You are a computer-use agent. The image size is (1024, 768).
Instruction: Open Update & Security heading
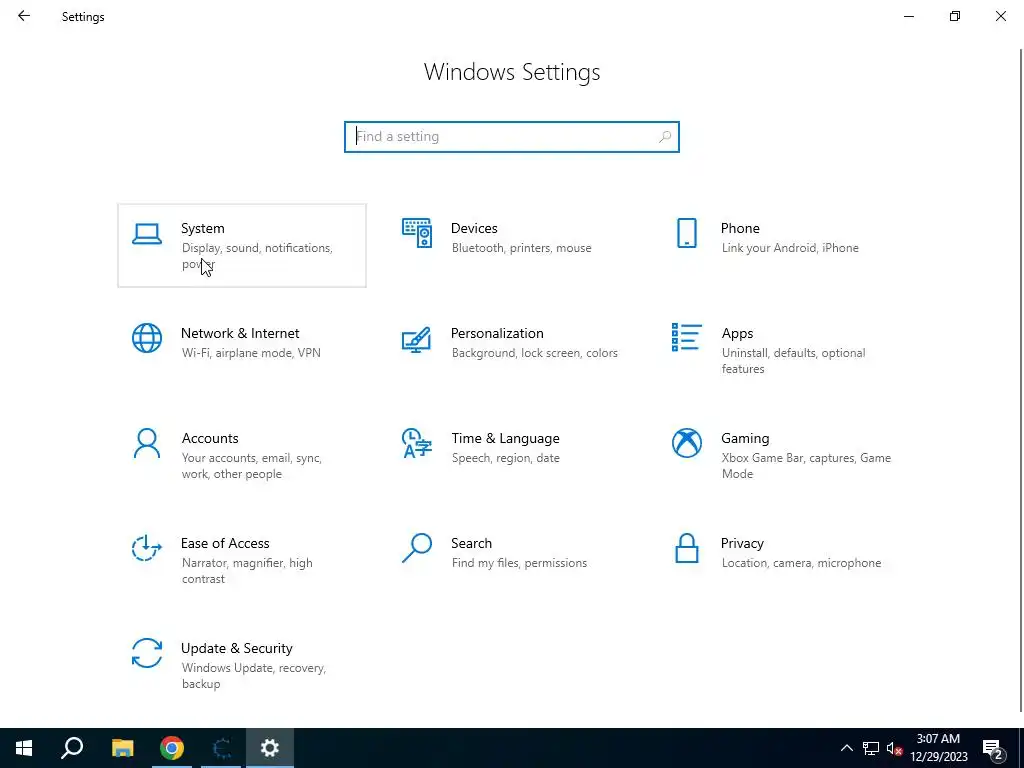[x=236, y=648]
